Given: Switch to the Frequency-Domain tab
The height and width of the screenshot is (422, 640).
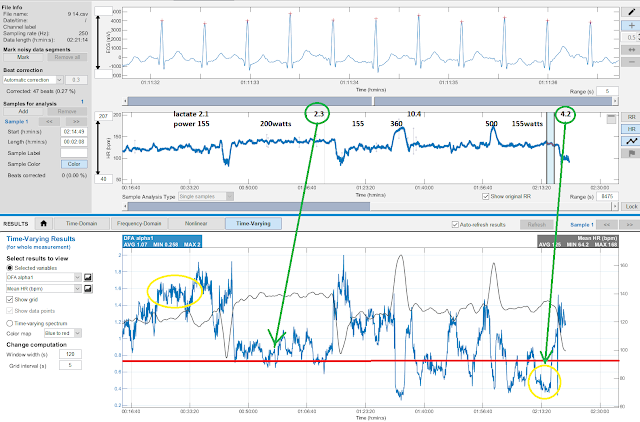Looking at the screenshot, I should (x=139, y=223).
